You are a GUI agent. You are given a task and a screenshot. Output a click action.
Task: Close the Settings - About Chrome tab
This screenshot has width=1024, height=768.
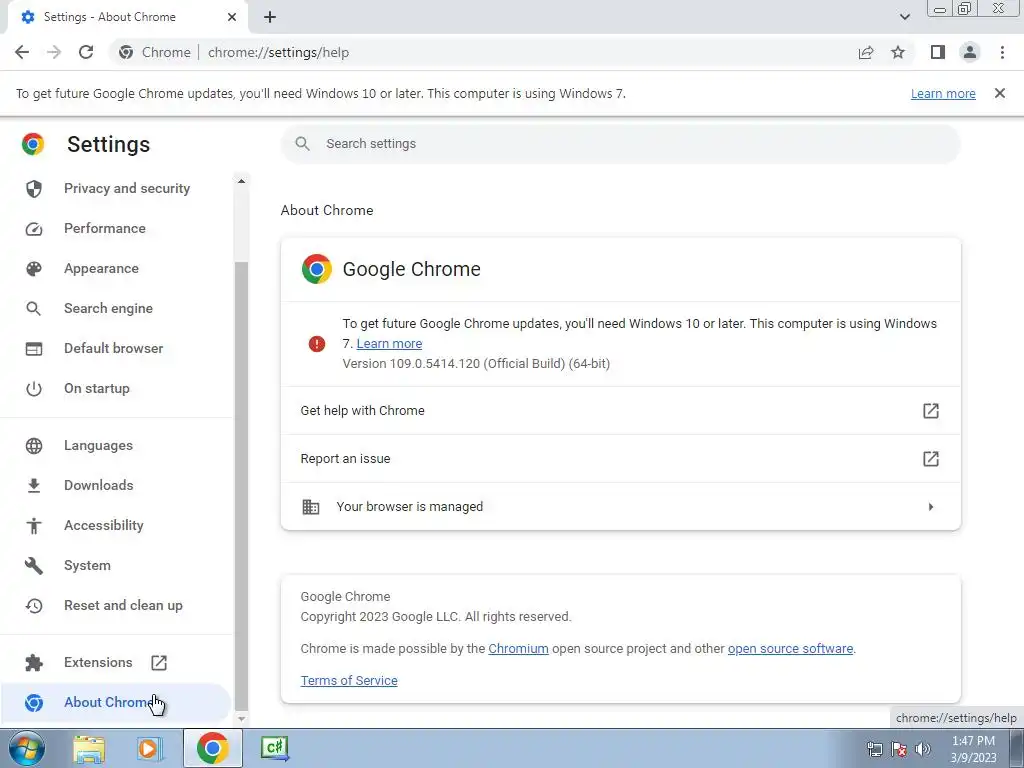[x=232, y=17]
